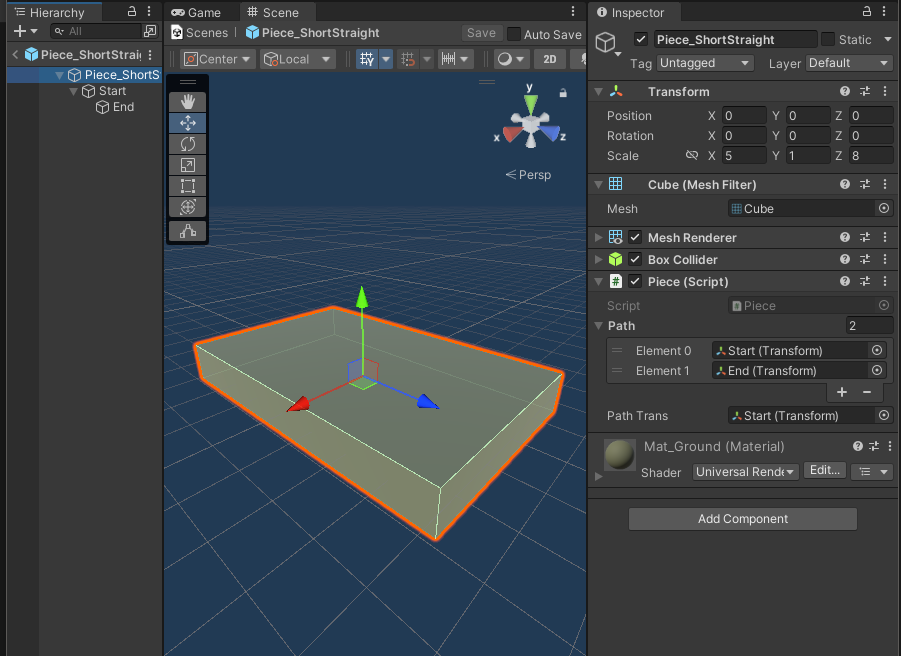Click the Mat_Ground material preview sphere
Screen dimensions: 901x656
619,455
